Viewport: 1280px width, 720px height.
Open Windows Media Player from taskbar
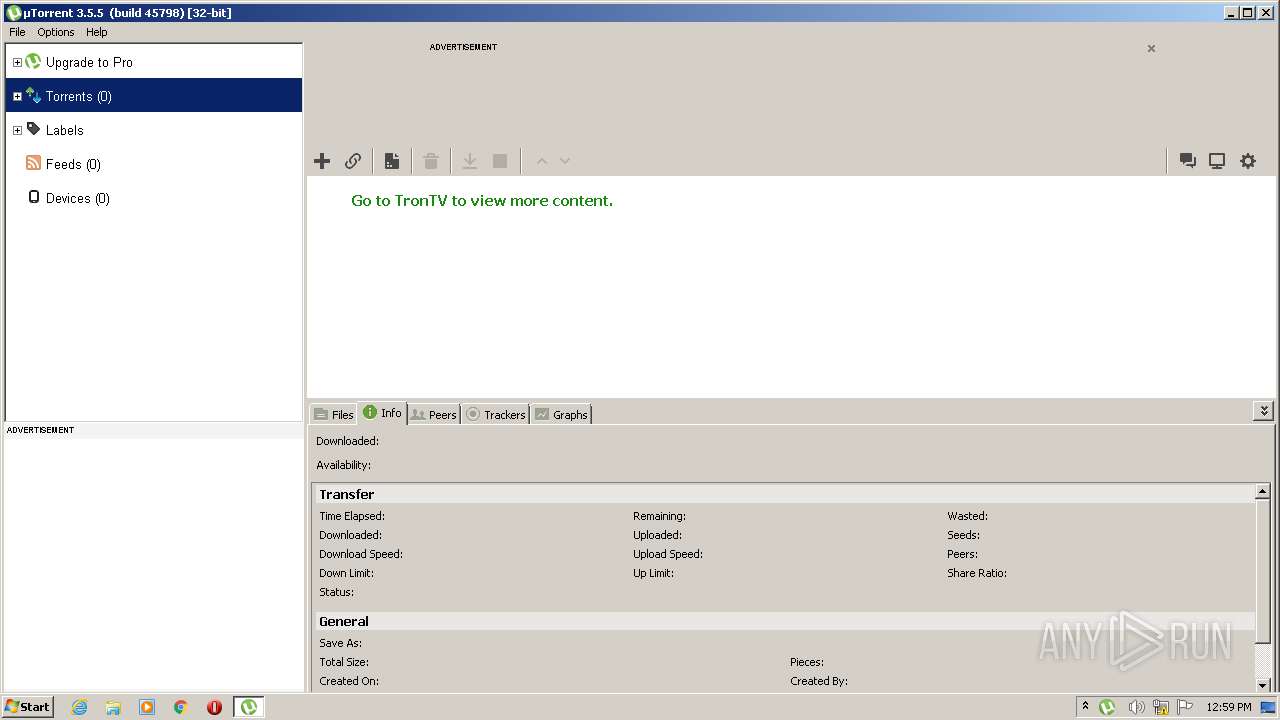tap(147, 707)
